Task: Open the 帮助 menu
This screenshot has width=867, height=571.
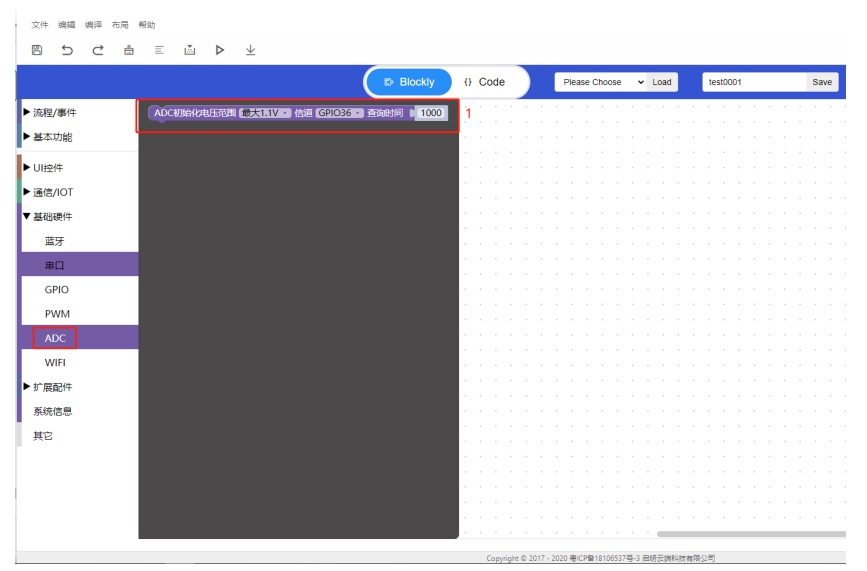Action: [x=147, y=25]
